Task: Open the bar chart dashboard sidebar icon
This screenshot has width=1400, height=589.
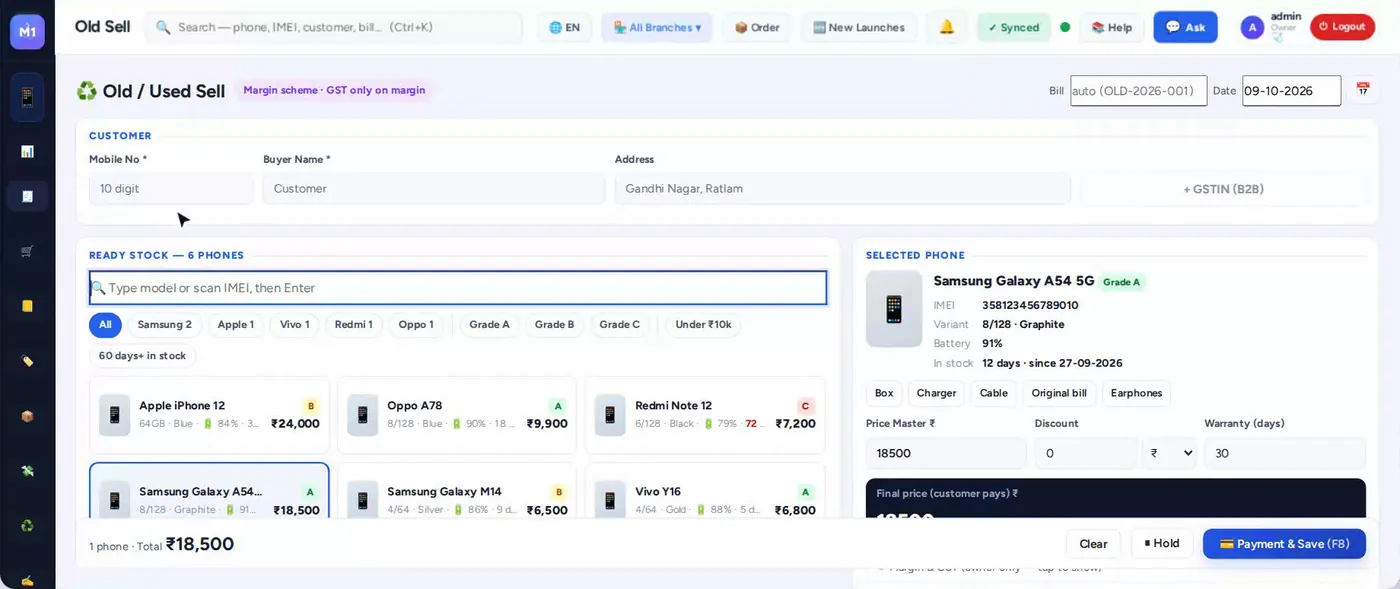Action: point(27,151)
